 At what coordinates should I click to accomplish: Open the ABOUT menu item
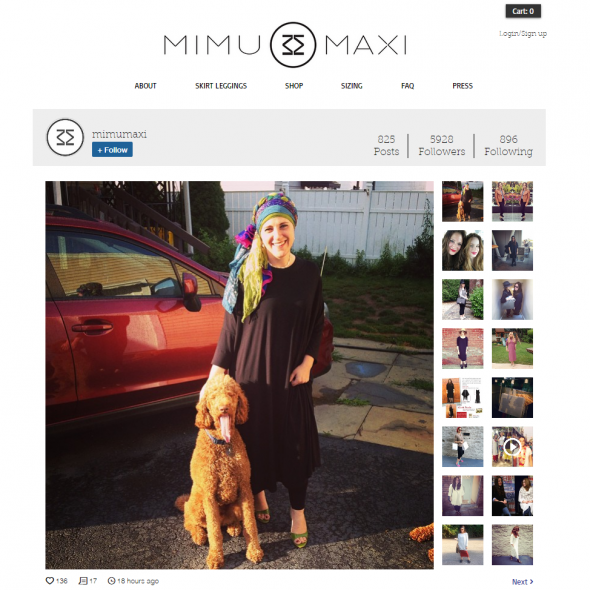pyautogui.click(x=145, y=86)
